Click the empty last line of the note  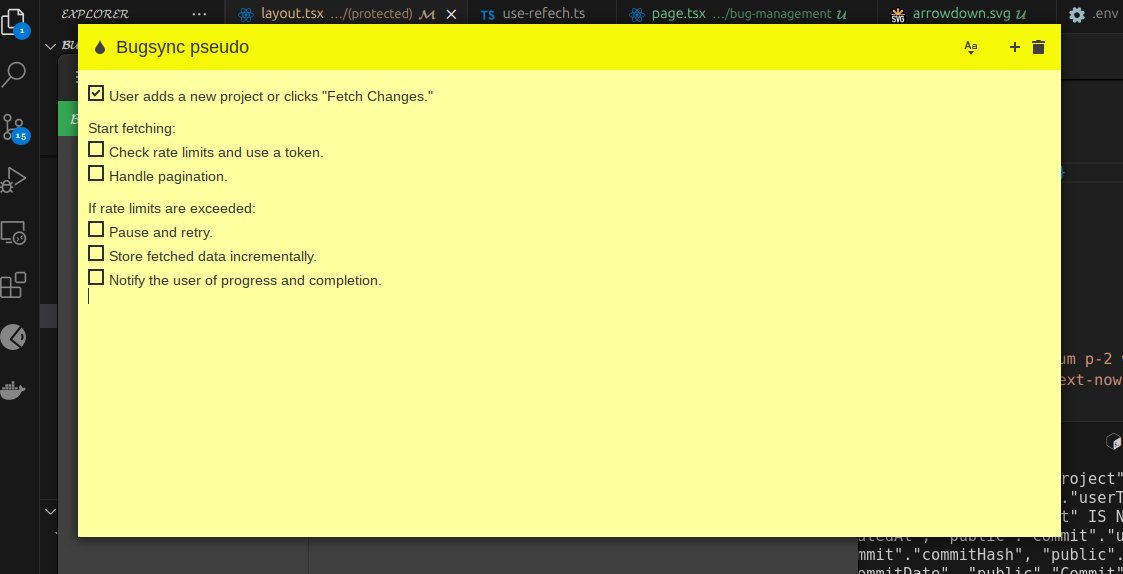coord(569,297)
